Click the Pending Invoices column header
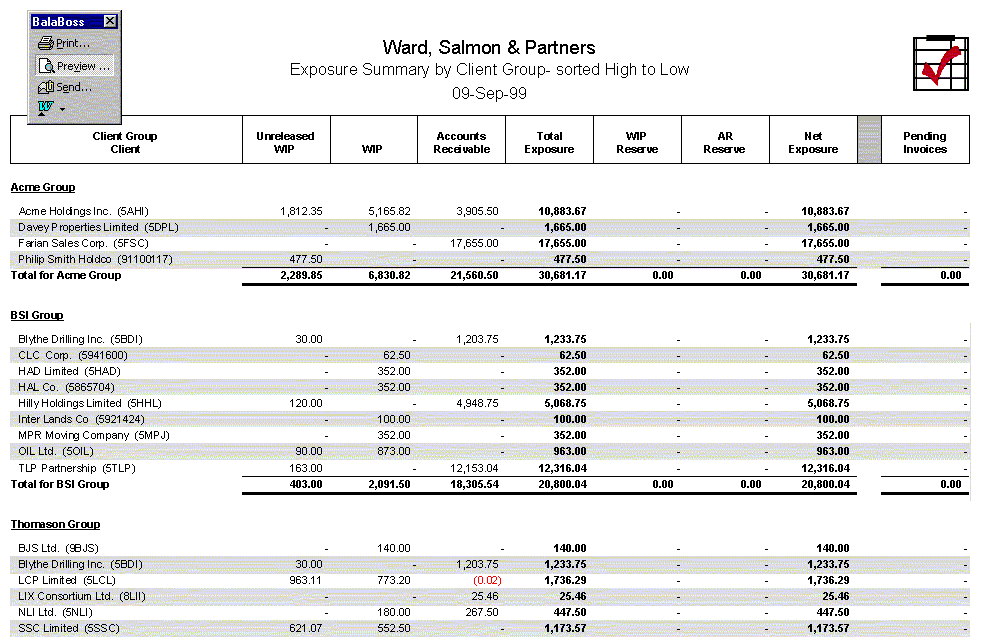The height and width of the screenshot is (637, 985). (x=924, y=142)
